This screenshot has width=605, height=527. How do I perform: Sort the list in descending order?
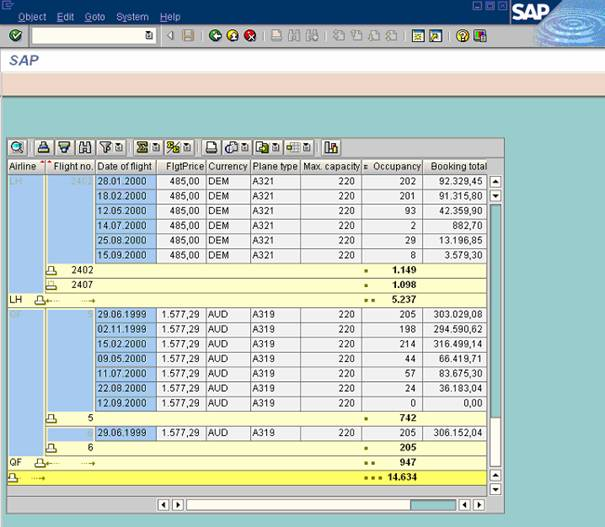(63, 147)
